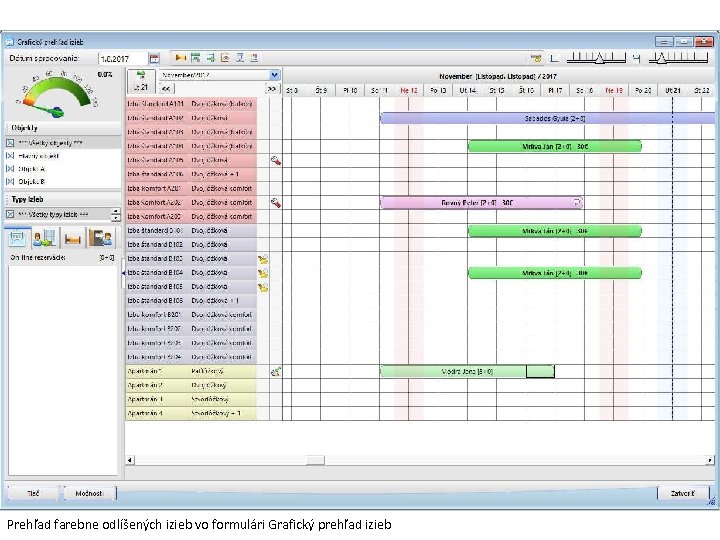The image size is (720, 540).
Task: Click the green icon in Apartmán 1 row
Action: tap(276, 371)
